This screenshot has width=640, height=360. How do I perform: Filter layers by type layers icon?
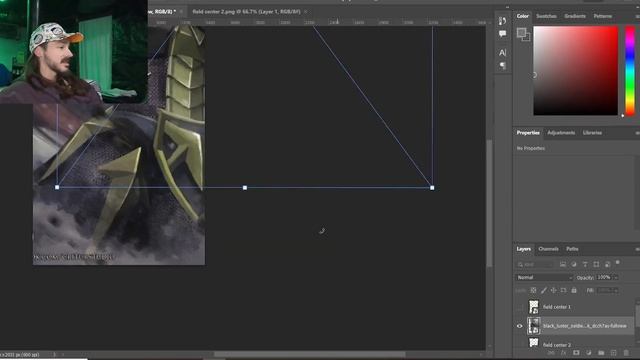click(585, 264)
